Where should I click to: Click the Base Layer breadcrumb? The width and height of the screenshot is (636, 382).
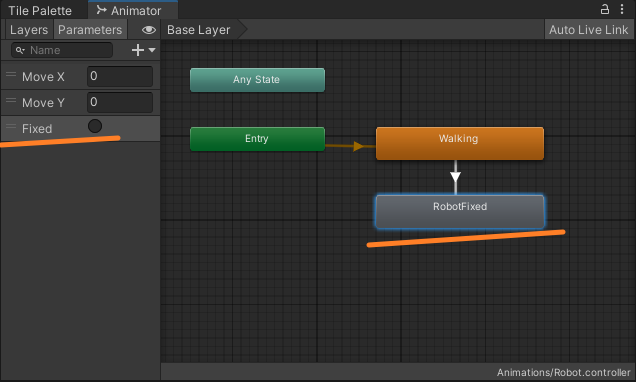(198, 30)
